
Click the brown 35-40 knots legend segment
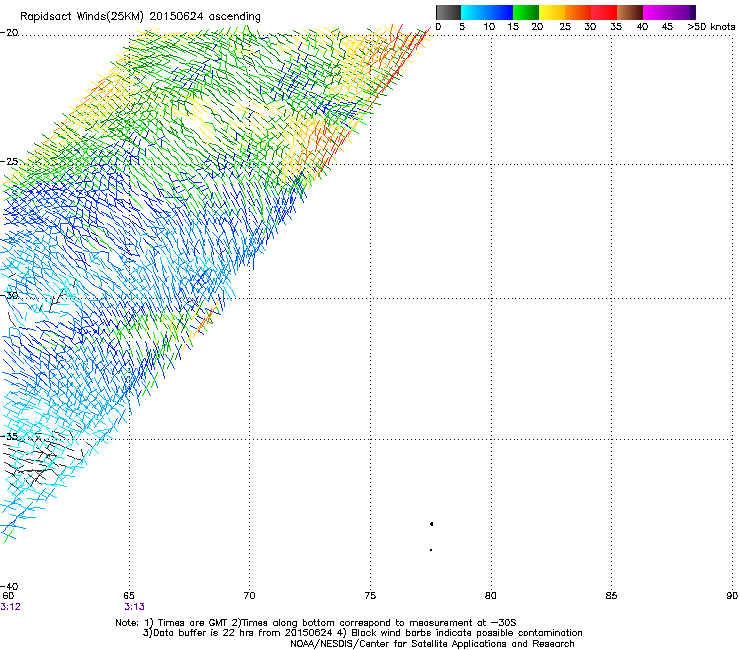[x=630, y=12]
